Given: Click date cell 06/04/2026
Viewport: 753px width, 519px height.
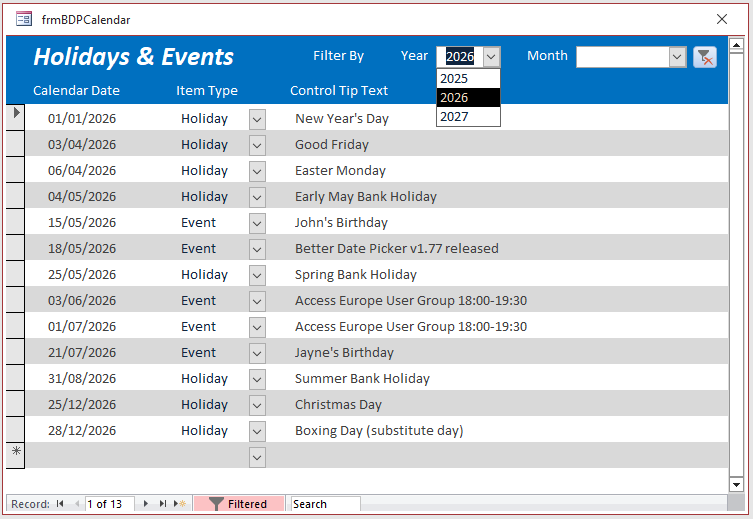Looking at the screenshot, I should [x=82, y=170].
